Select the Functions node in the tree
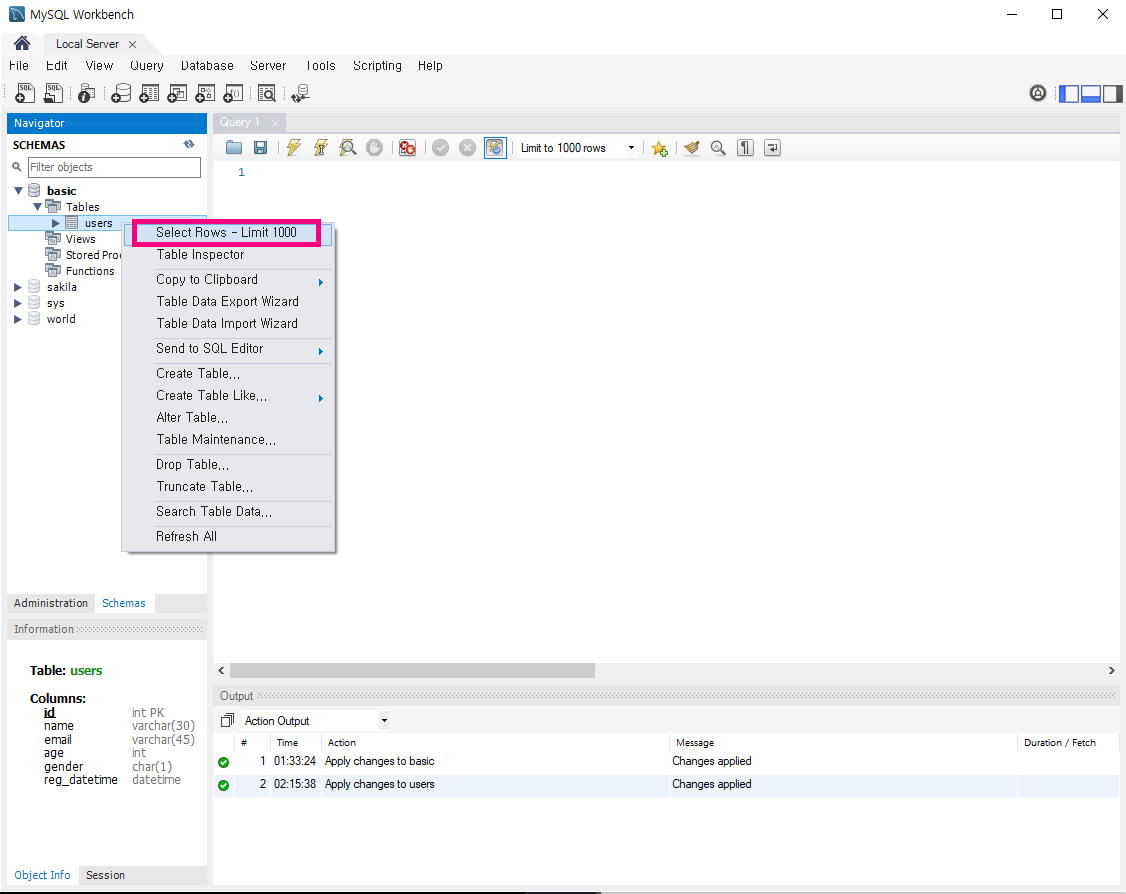 coord(90,271)
